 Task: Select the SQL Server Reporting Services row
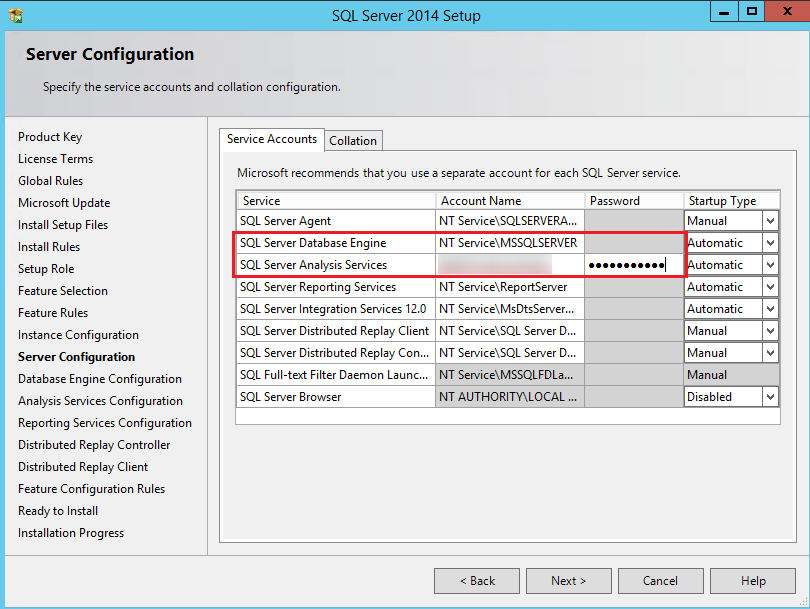(336, 287)
